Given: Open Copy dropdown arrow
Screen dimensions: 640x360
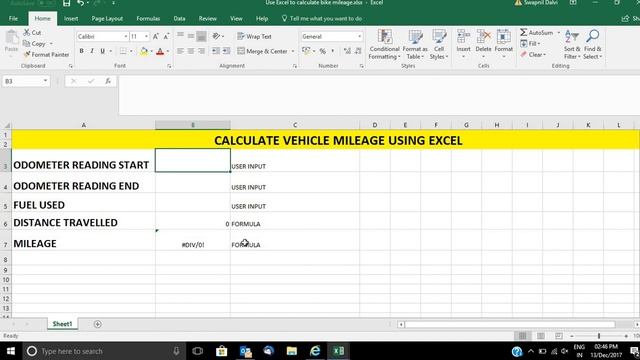Looking at the screenshot, I should click(x=51, y=43).
